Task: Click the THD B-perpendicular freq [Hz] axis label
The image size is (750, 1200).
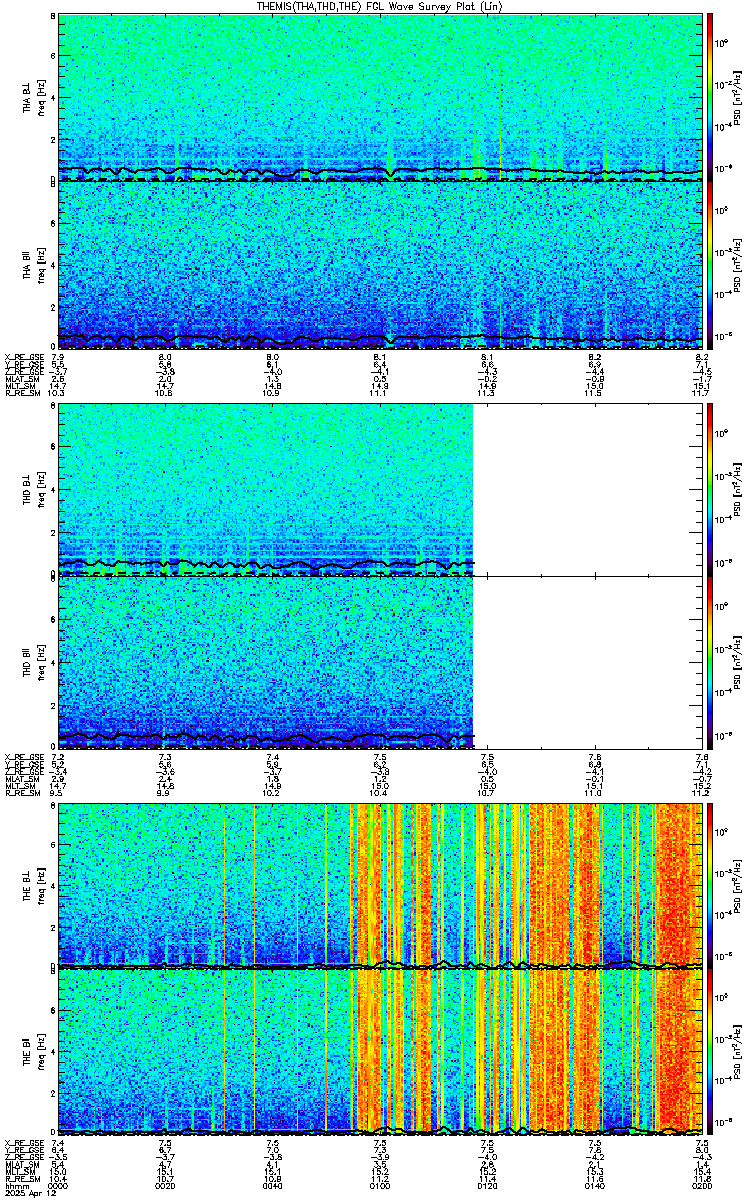Action: tap(41, 490)
